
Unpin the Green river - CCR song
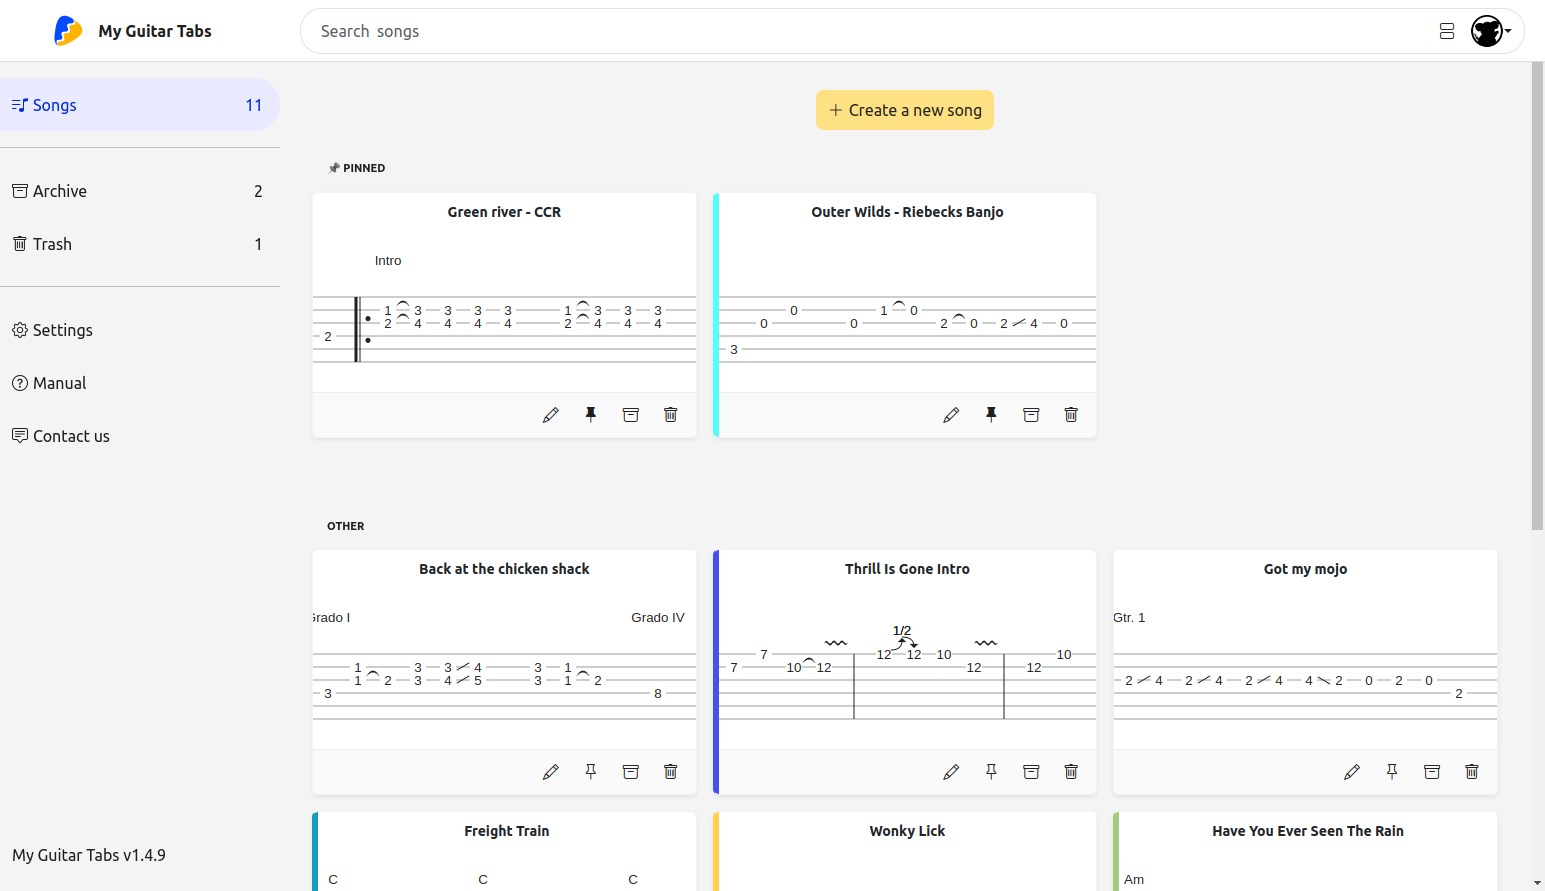point(591,415)
